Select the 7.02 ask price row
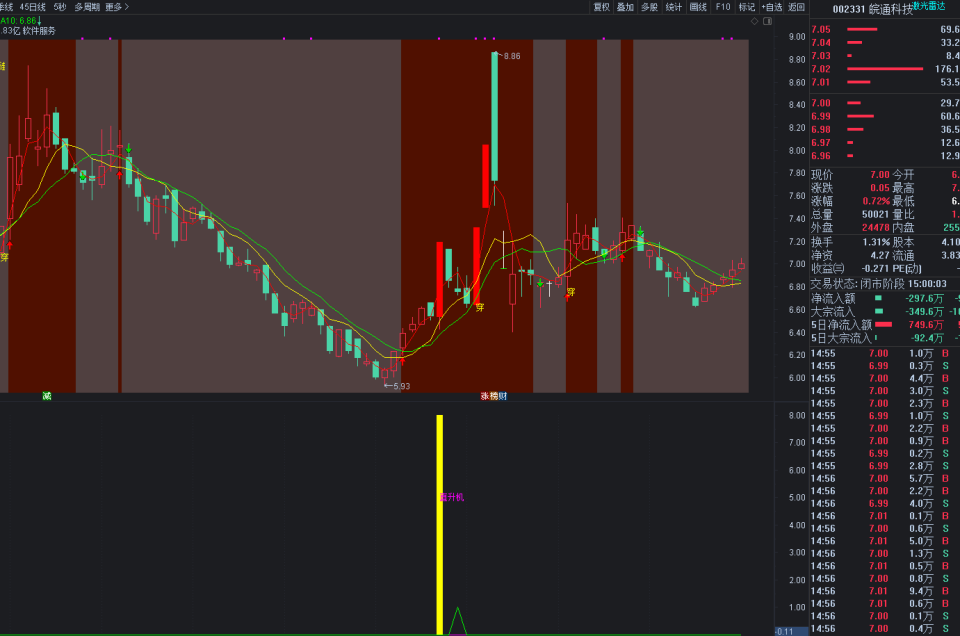The width and height of the screenshot is (960, 636). [885, 69]
